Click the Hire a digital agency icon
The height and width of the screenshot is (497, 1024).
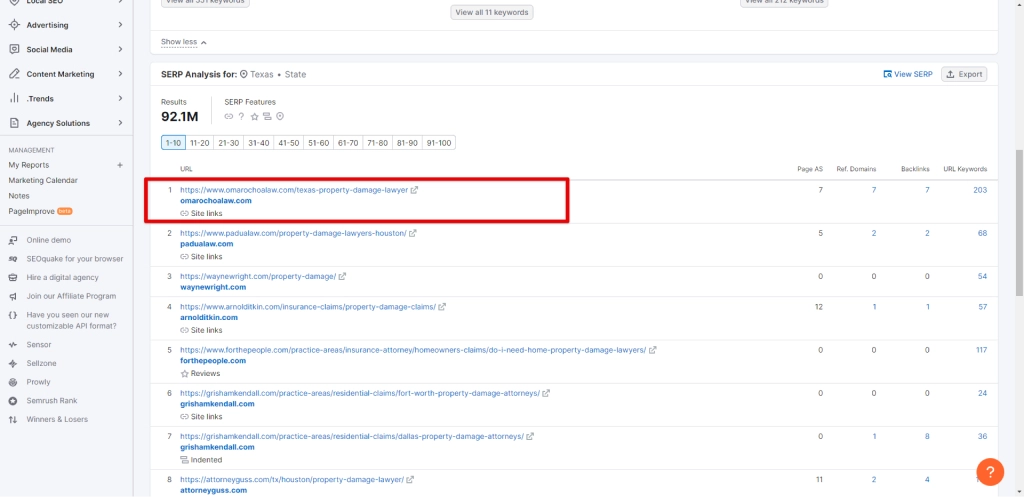click(13, 278)
